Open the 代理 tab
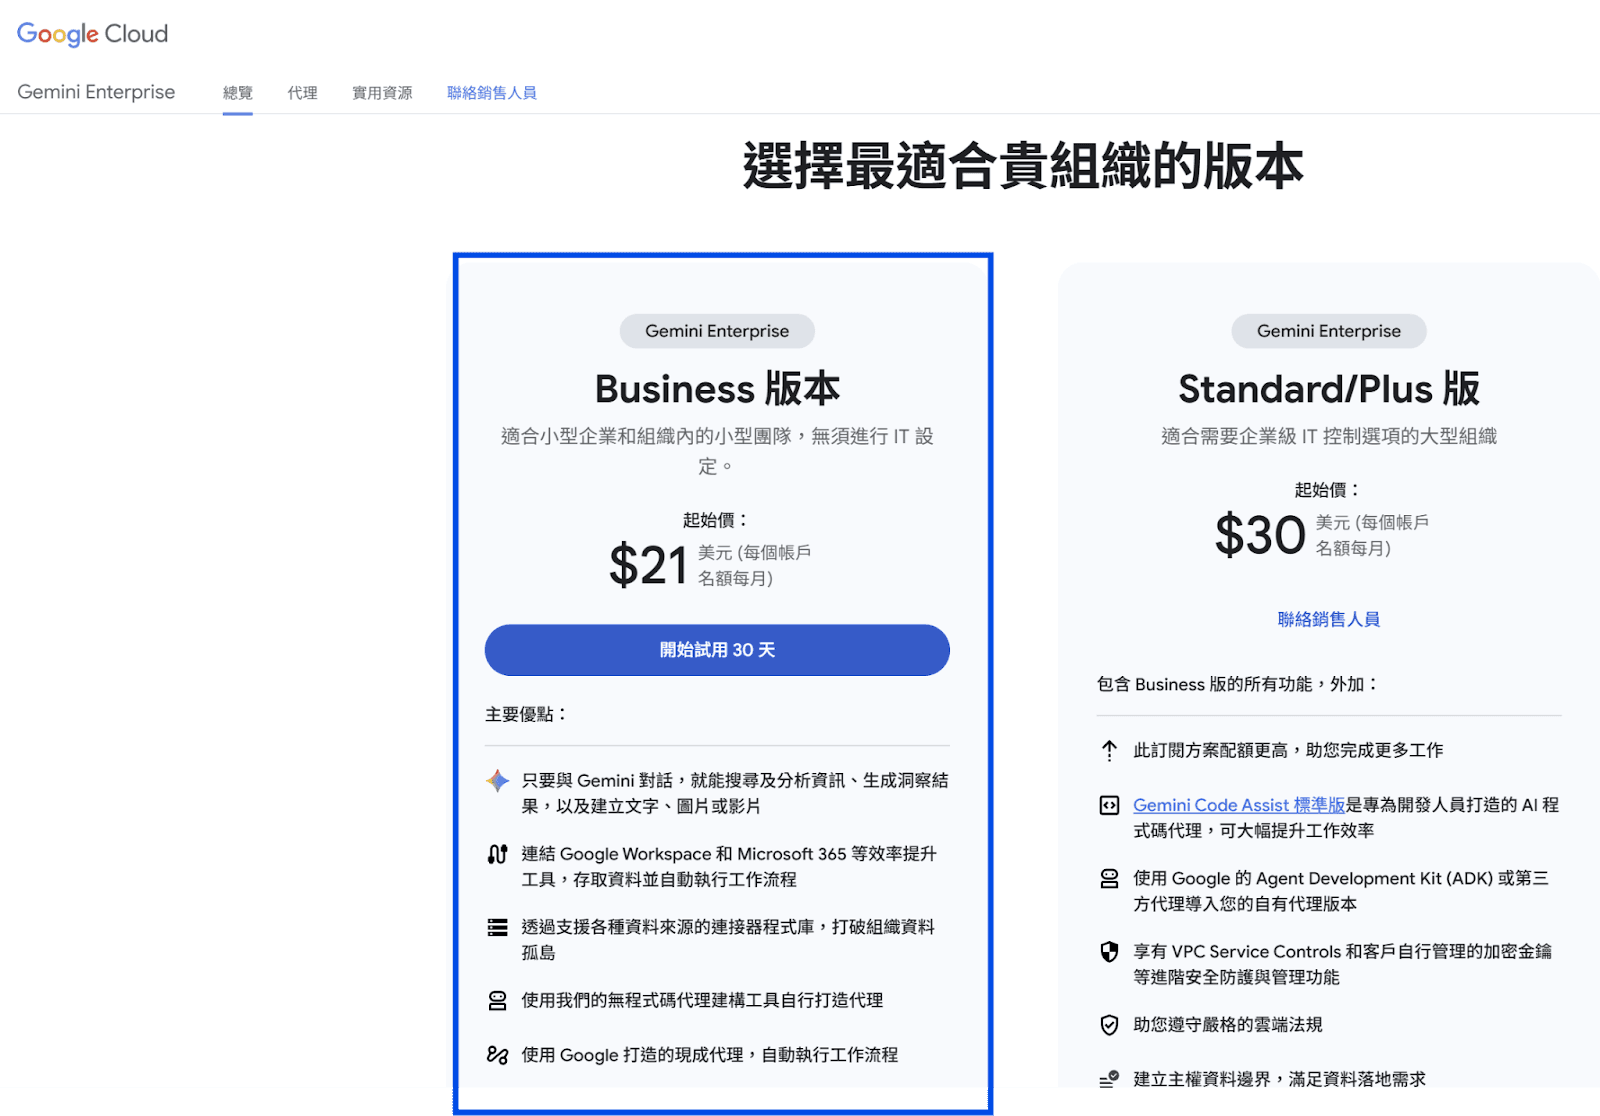The height and width of the screenshot is (1116, 1600). click(303, 93)
